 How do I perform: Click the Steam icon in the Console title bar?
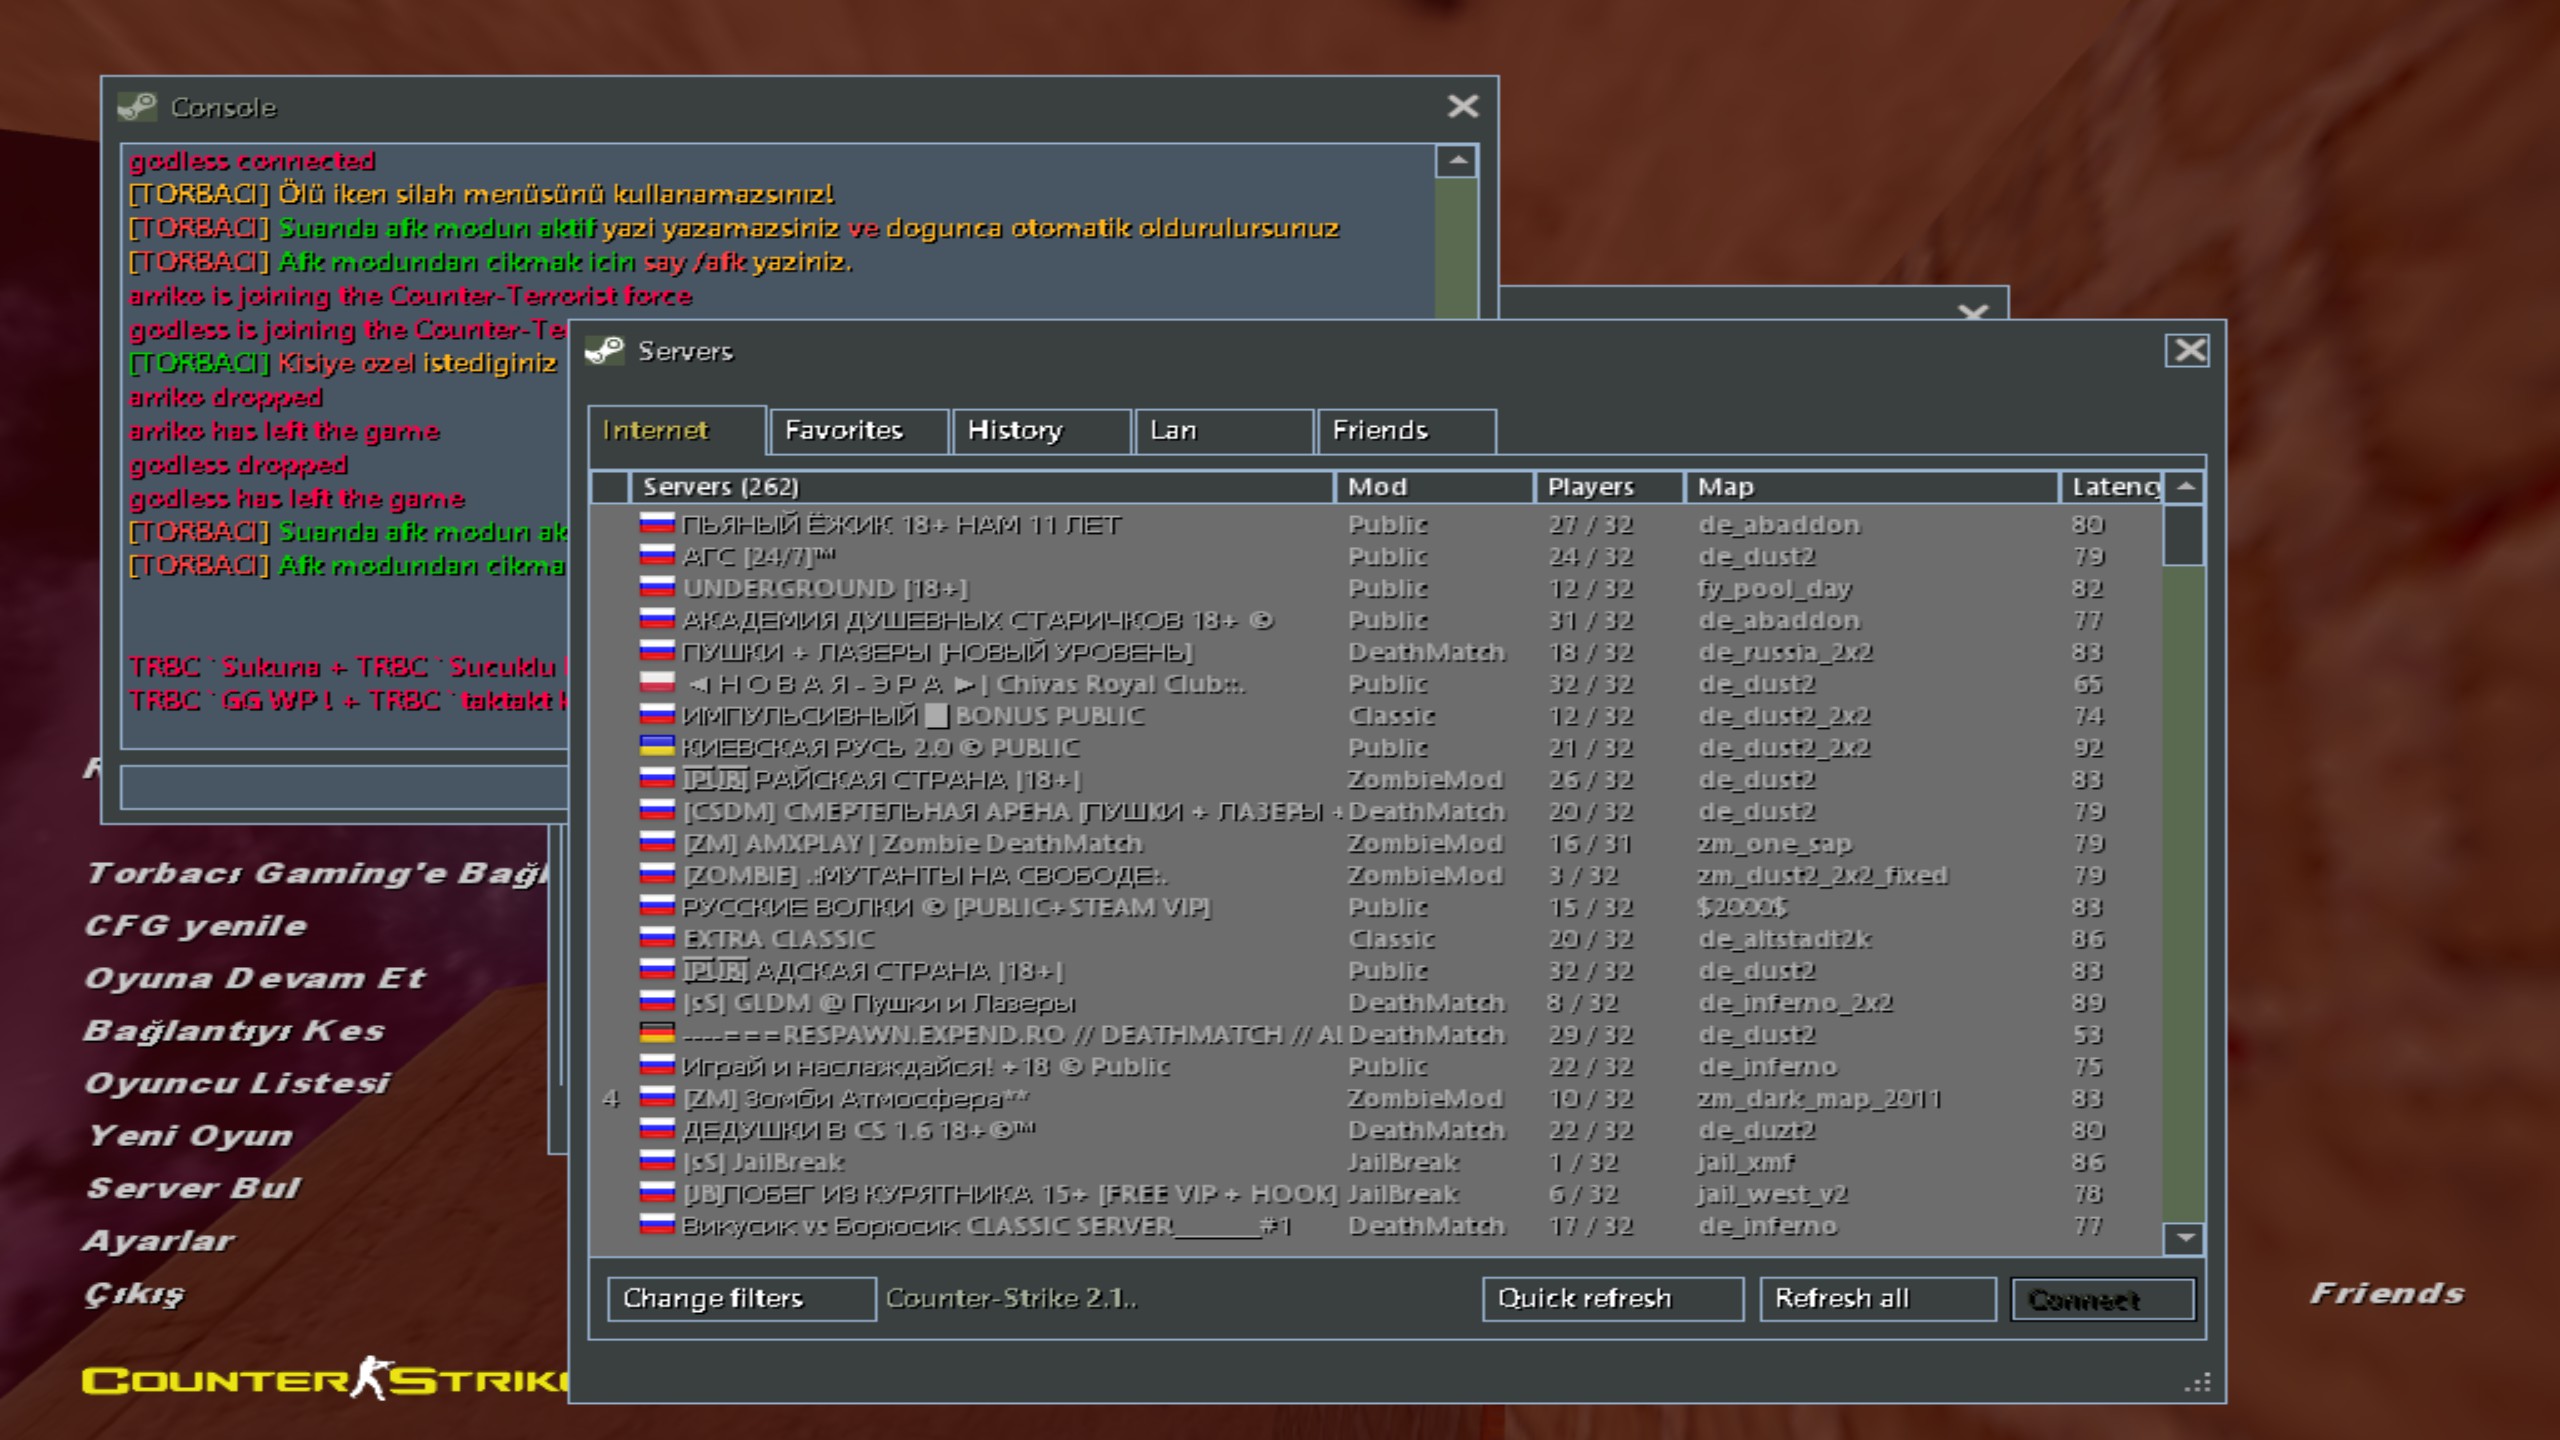tap(137, 106)
